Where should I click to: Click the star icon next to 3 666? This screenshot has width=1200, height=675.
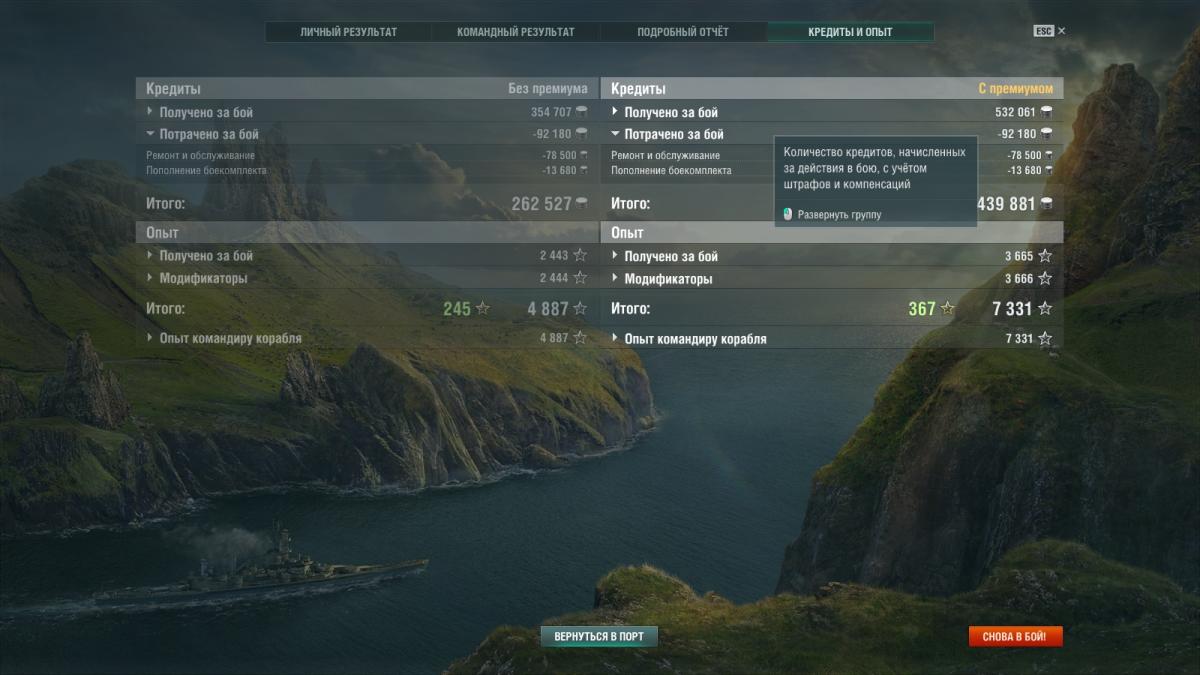[1045, 278]
